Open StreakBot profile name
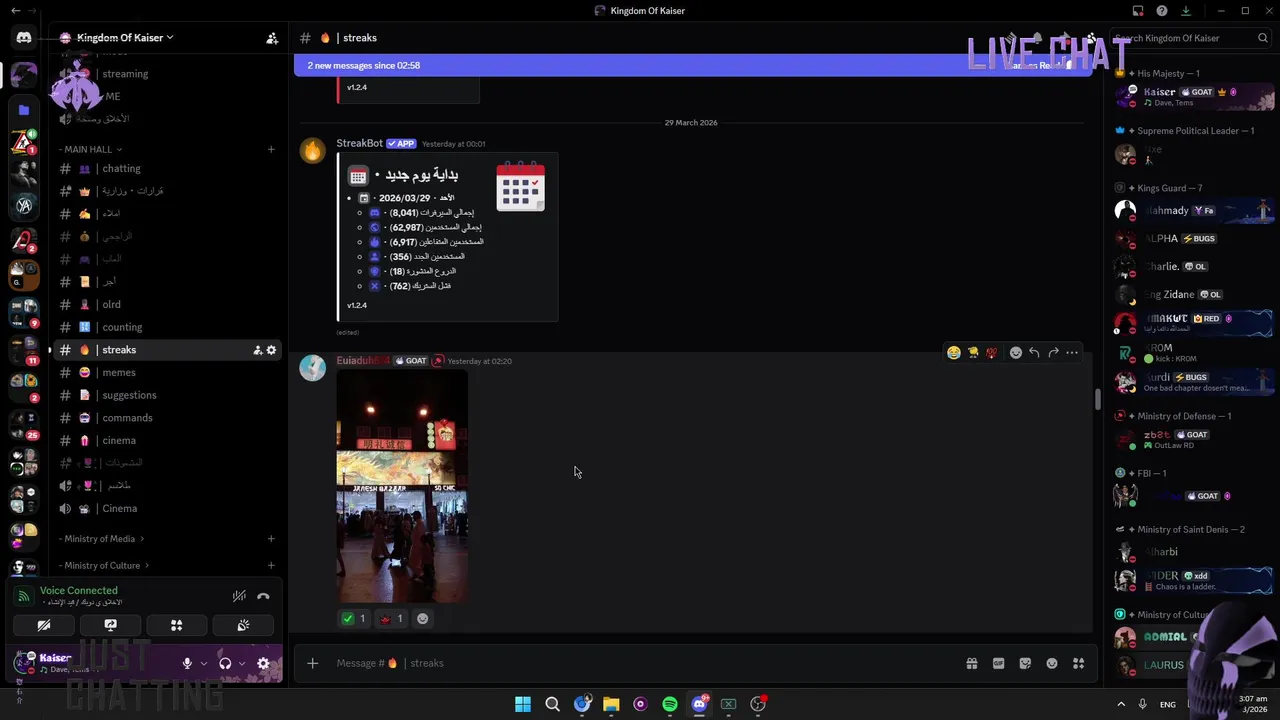This screenshot has height=720, width=1280. point(359,143)
